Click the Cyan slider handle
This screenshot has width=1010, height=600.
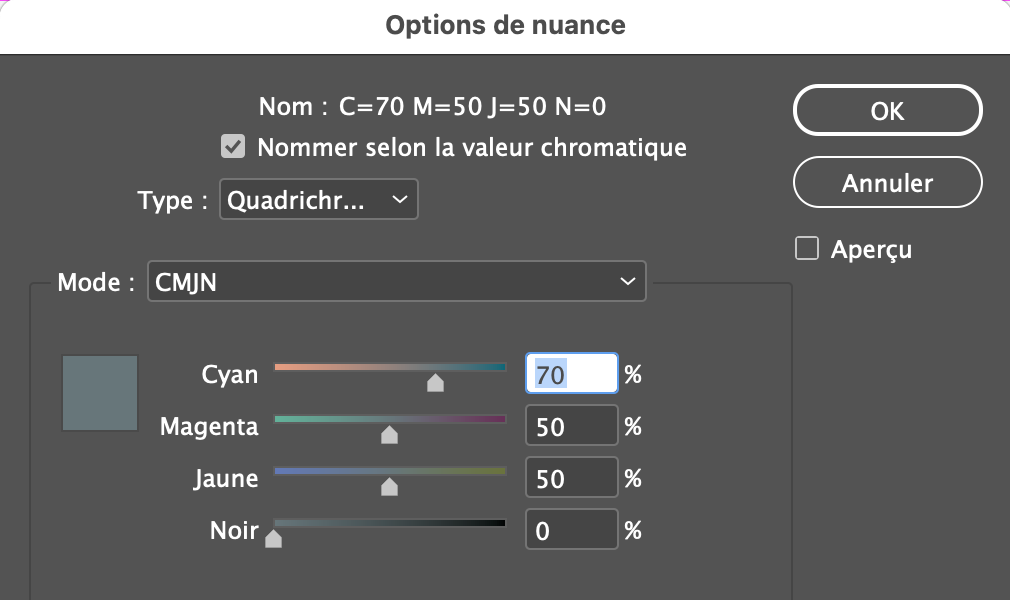tap(435, 383)
